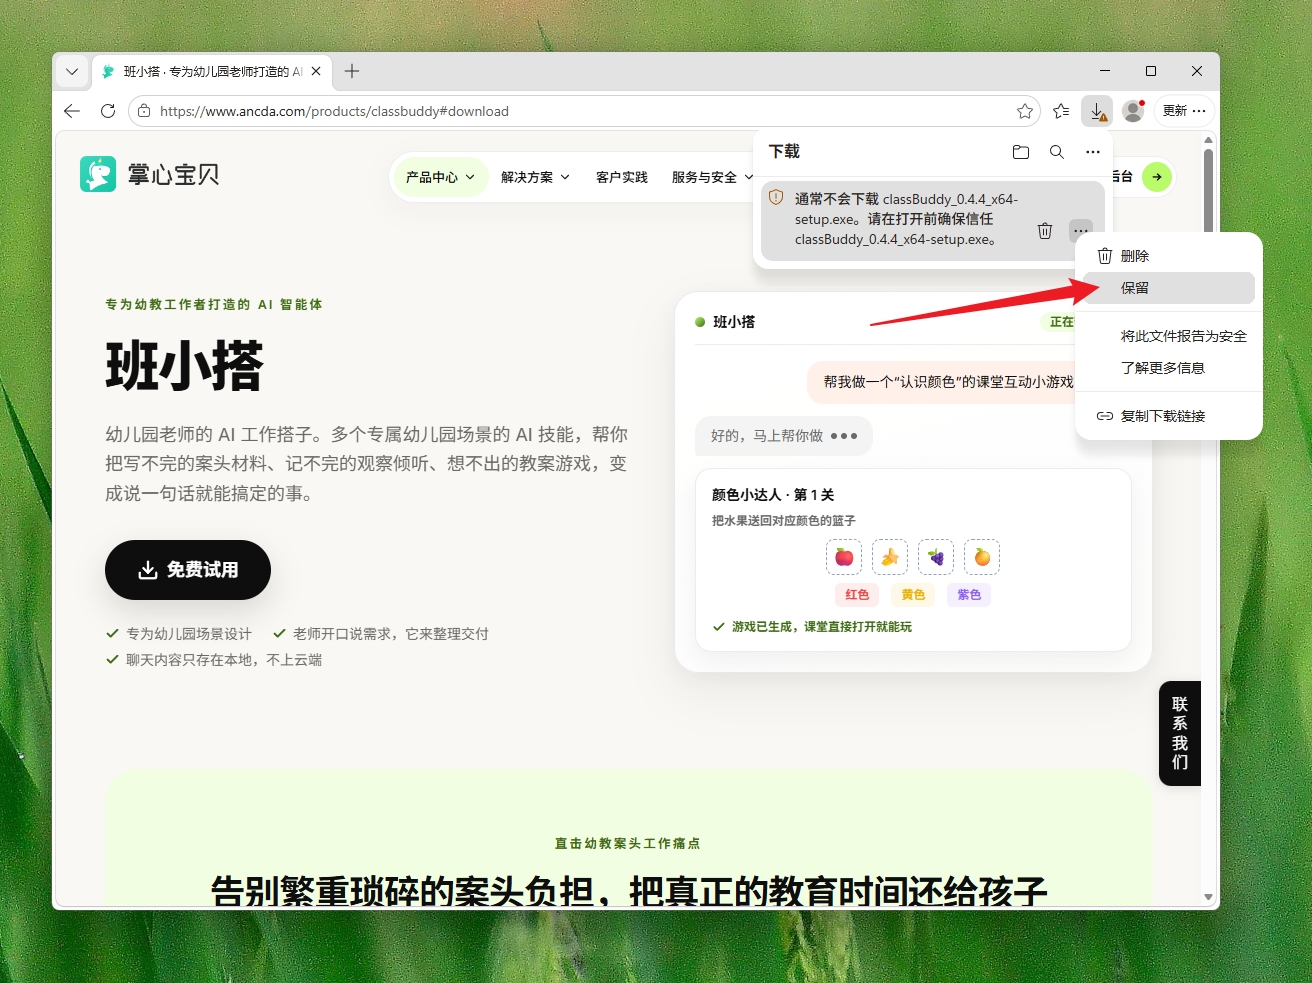Viewport: 1312px width, 983px height.
Task: Open the tab list chevron button
Action: click(x=72, y=72)
